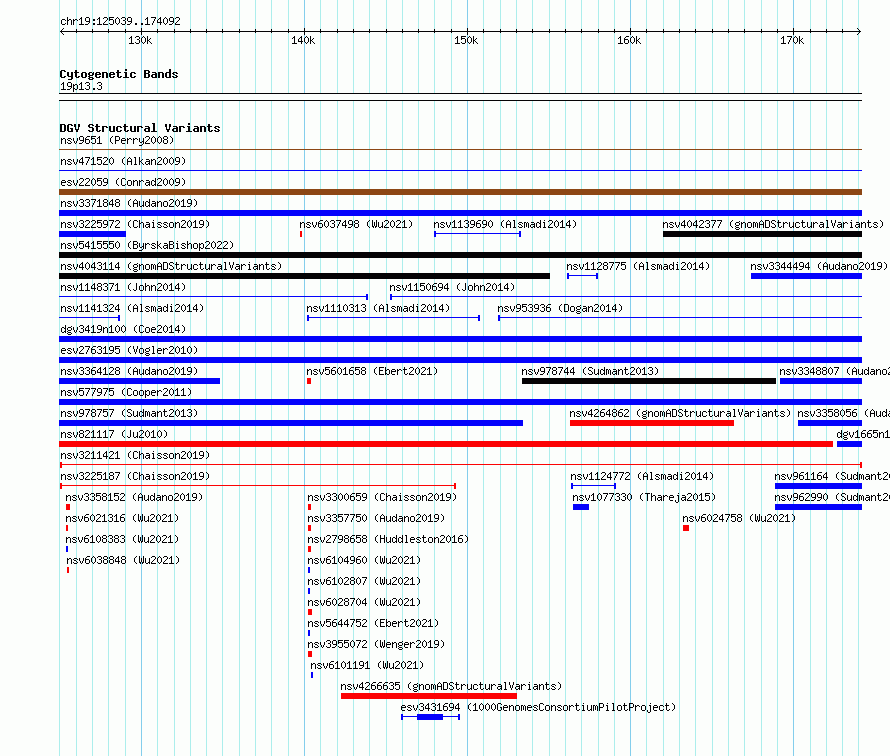Screen dimensions: 890x756
Task: Select nsv821117 (Ju2010) label
Action: click(x=114, y=434)
